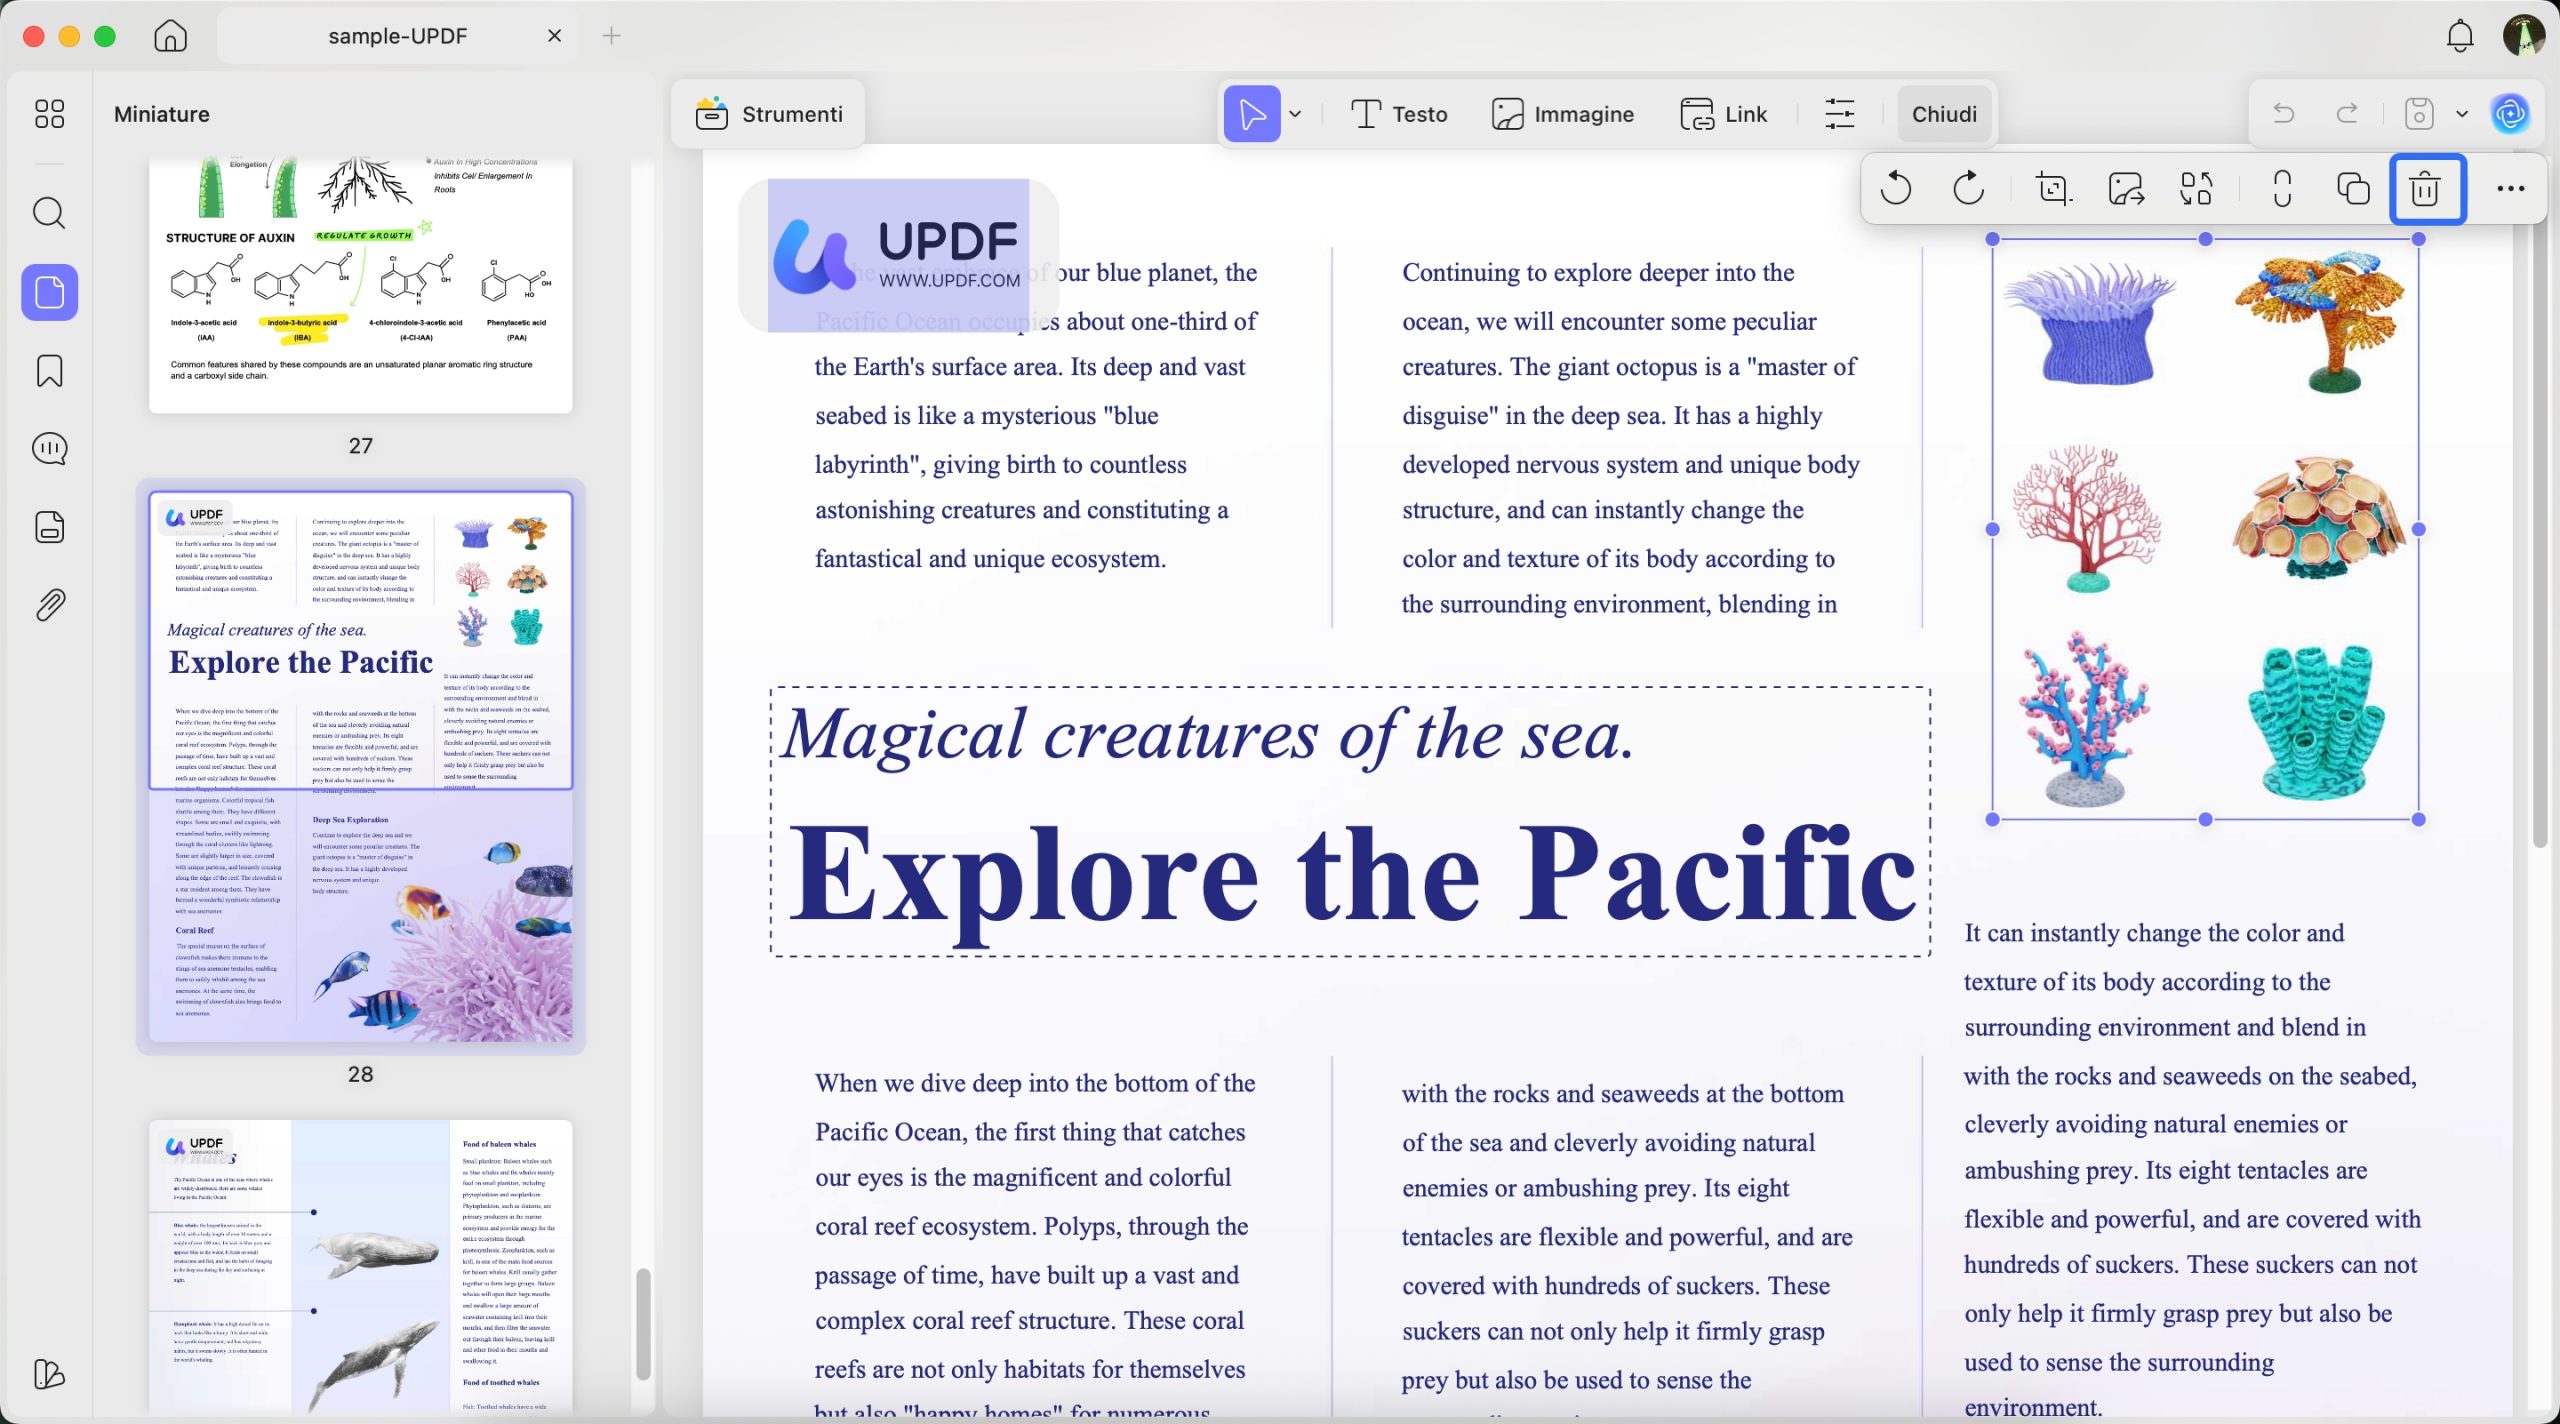Select page 28 thumbnail
Viewport: 2560px width, 1424px height.
(x=360, y=767)
